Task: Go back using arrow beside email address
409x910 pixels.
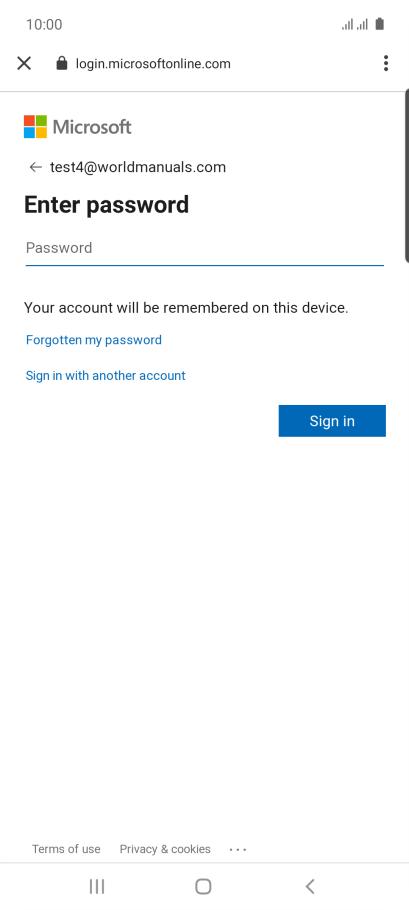Action: tap(35, 167)
